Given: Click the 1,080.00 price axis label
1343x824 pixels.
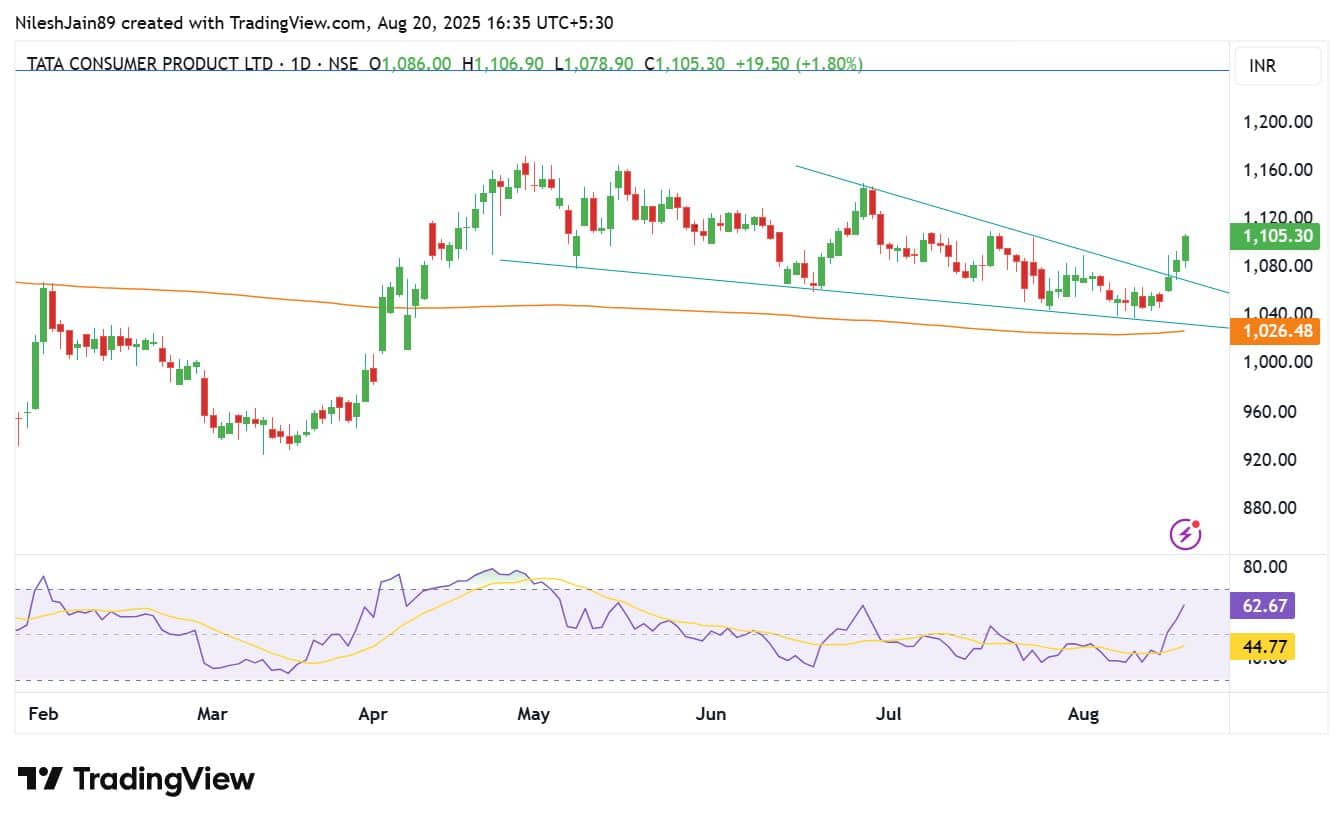Looking at the screenshot, I should point(1277,266).
